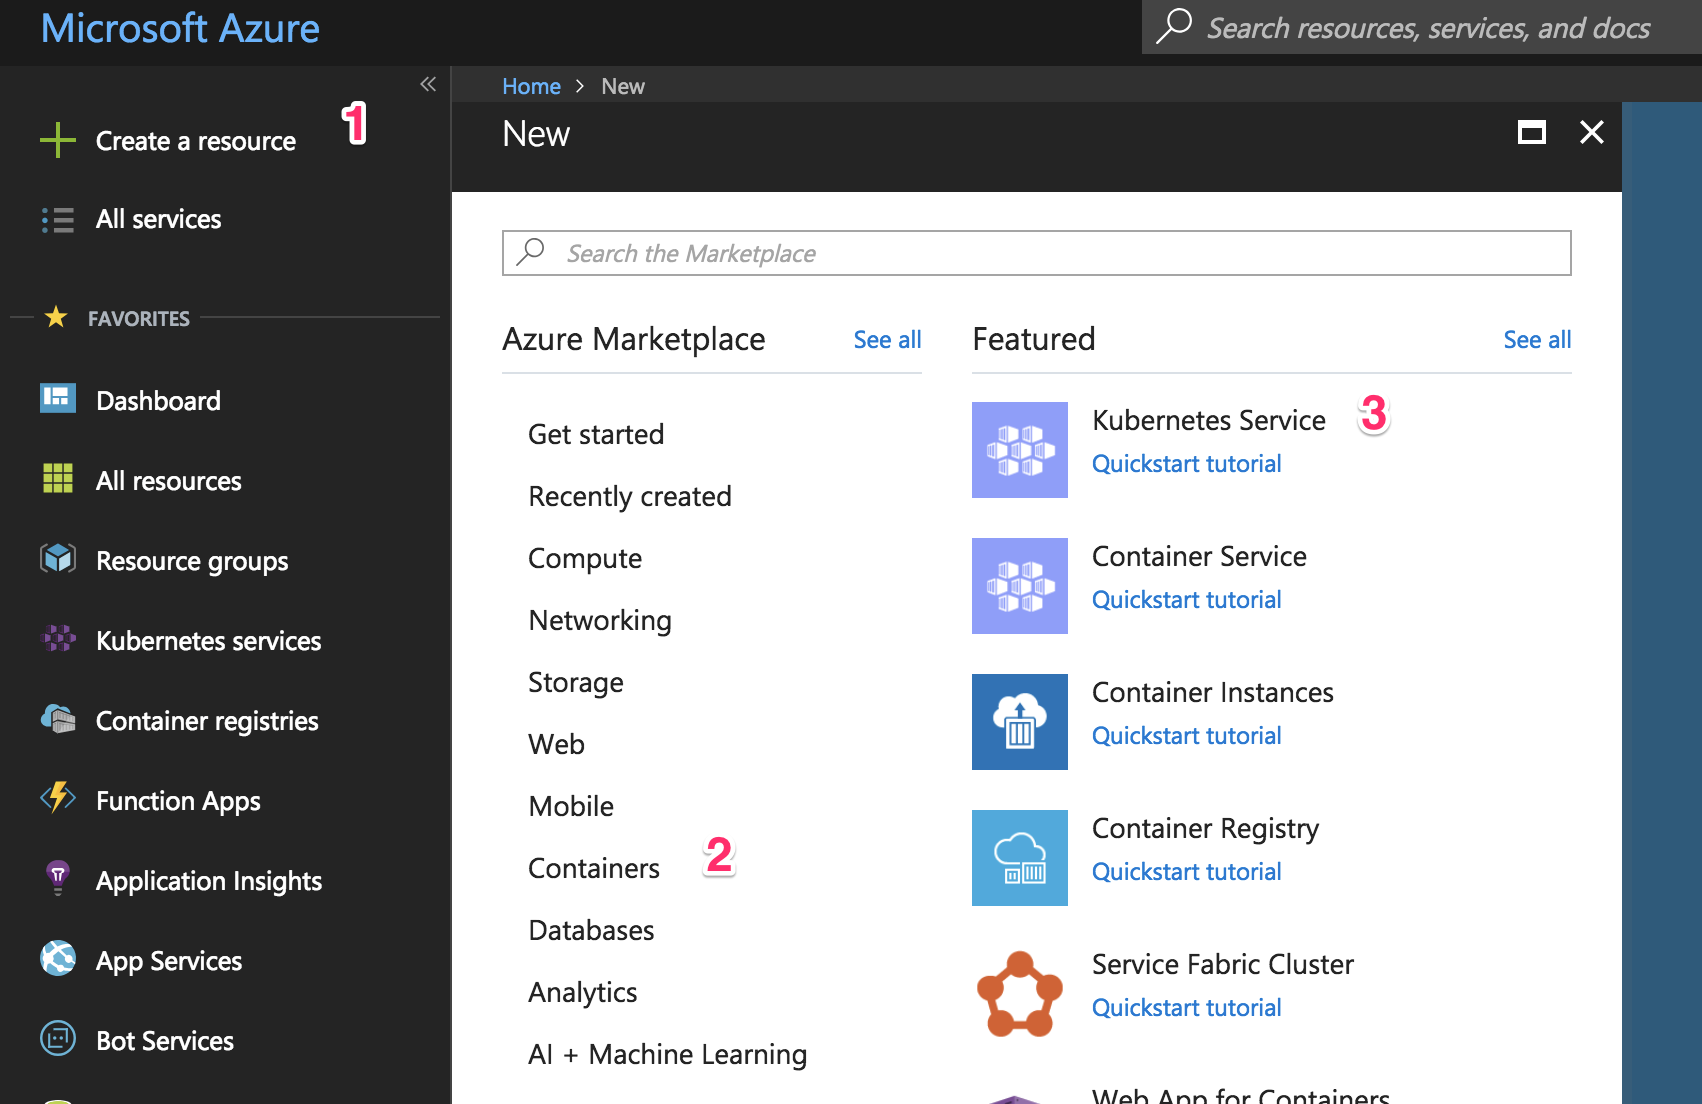Select the Databases category

(x=591, y=930)
